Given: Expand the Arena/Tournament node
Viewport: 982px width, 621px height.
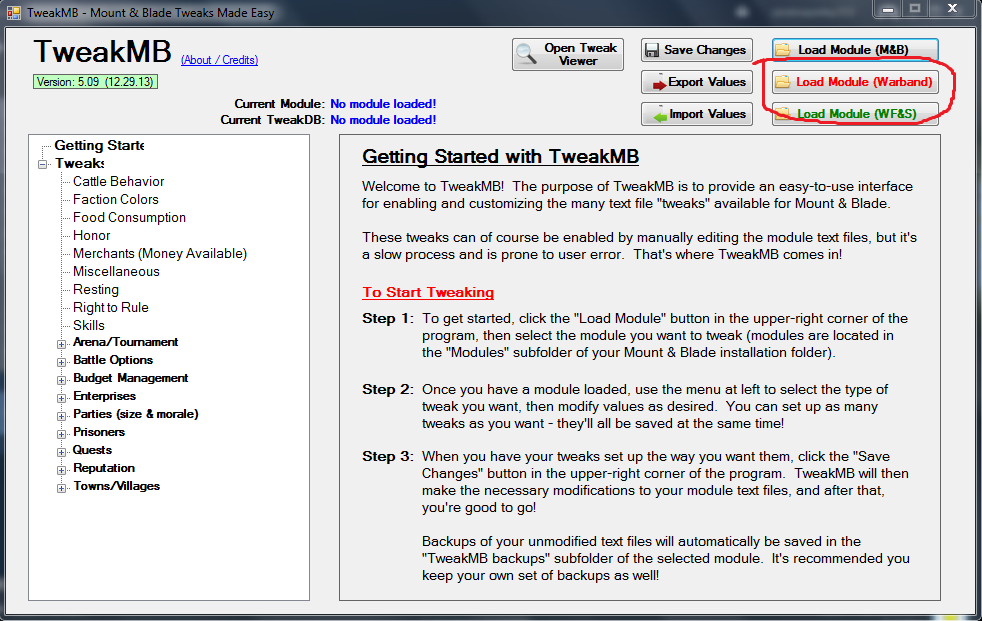Looking at the screenshot, I should [x=61, y=344].
